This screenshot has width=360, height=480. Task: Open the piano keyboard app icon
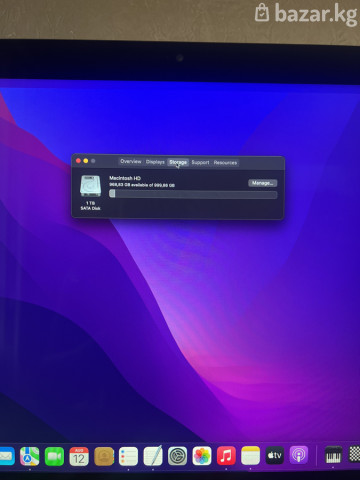click(x=333, y=455)
